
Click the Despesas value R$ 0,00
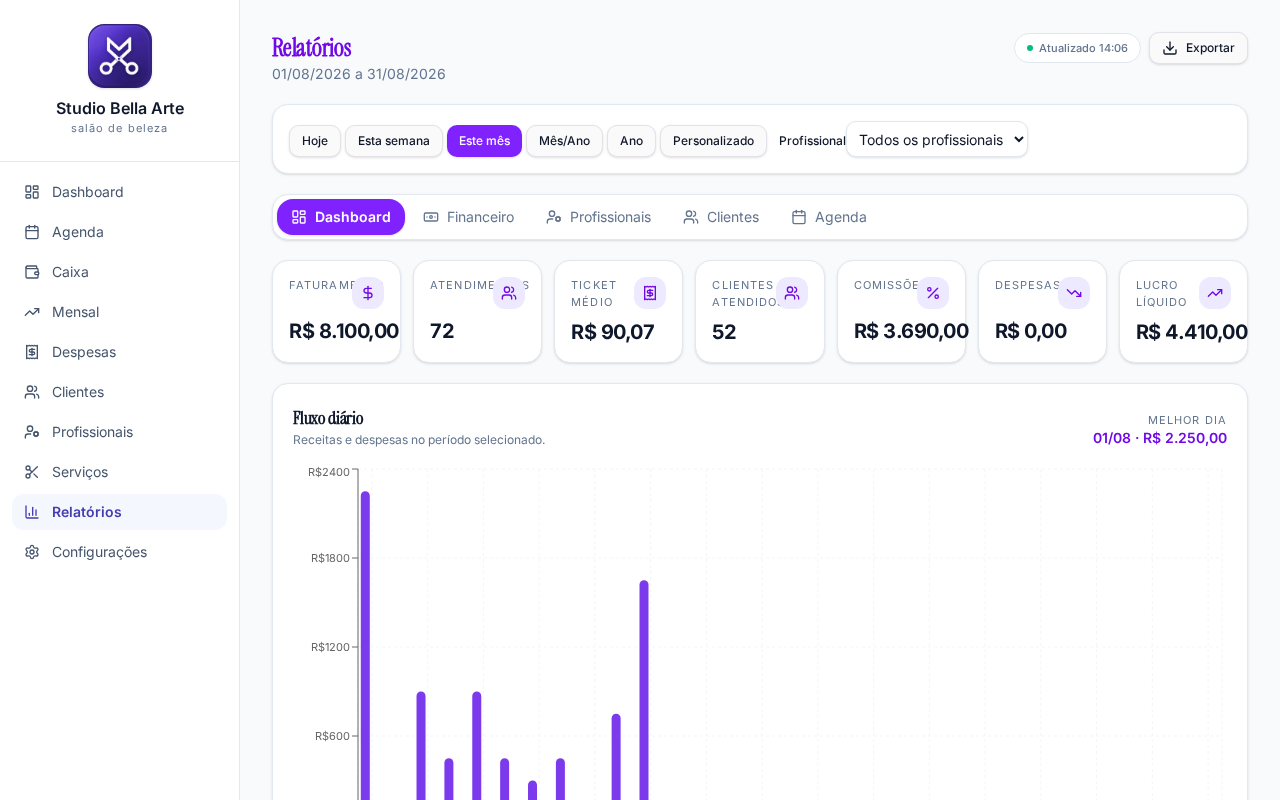[x=1031, y=331]
